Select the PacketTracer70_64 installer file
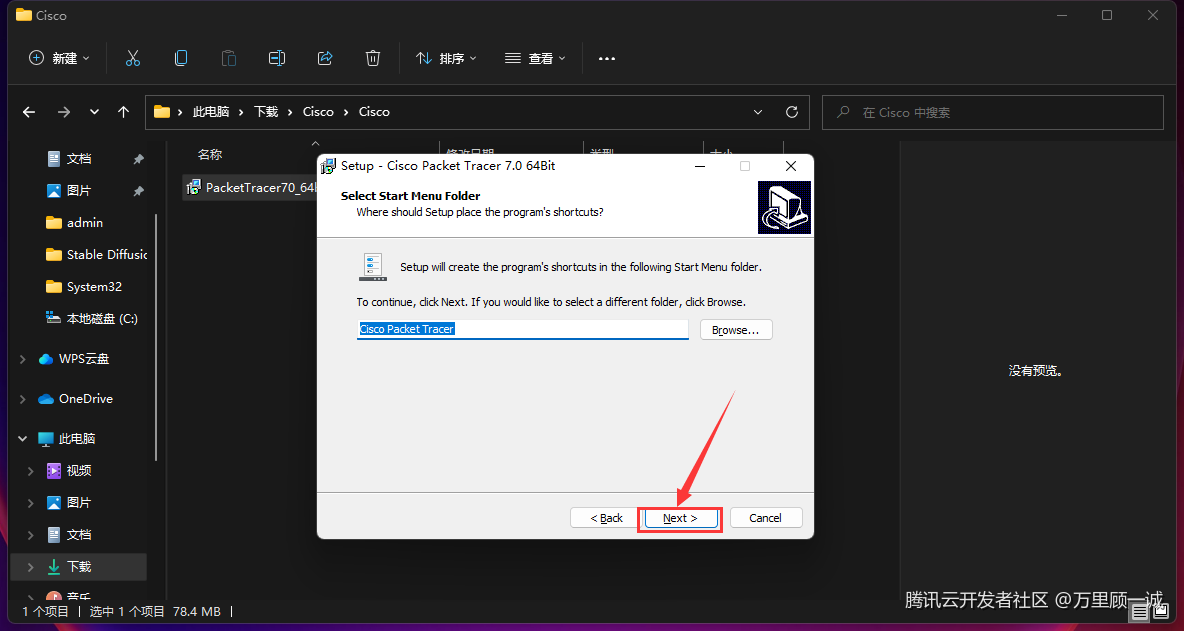Screen dimensions: 1184x631 (x=251, y=187)
